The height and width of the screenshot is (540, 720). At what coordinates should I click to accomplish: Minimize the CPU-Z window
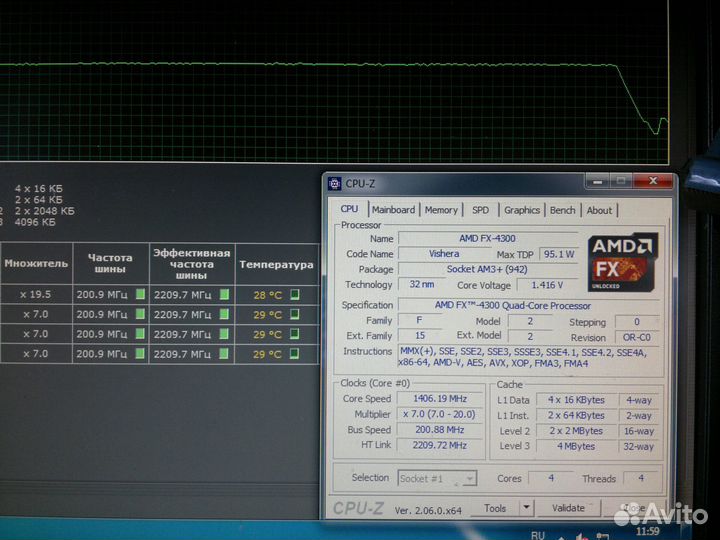[x=597, y=181]
